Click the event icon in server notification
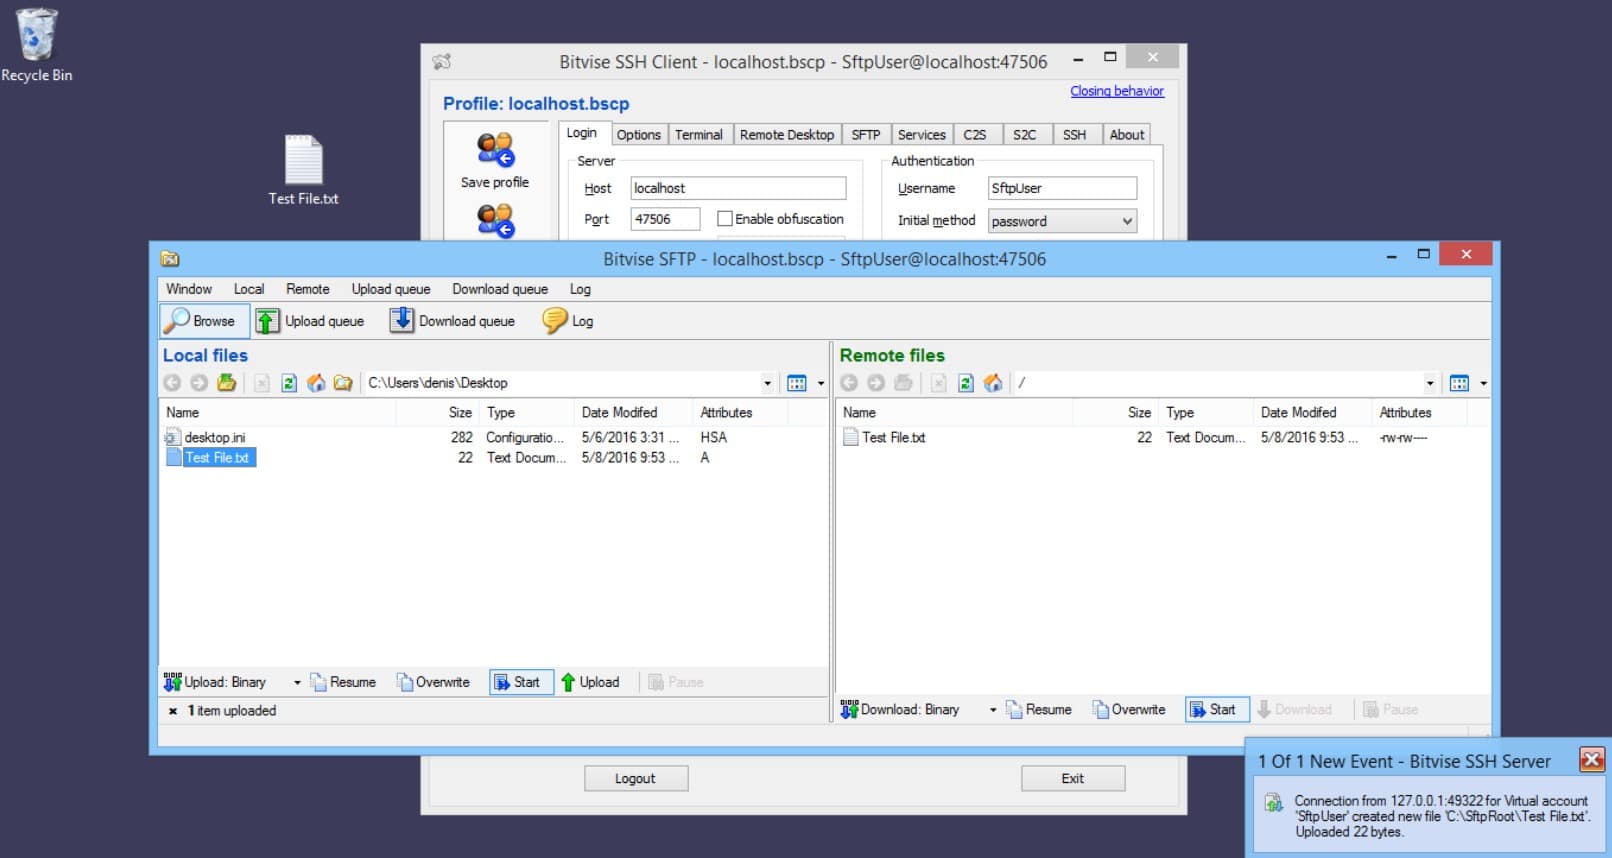 [x=1274, y=803]
